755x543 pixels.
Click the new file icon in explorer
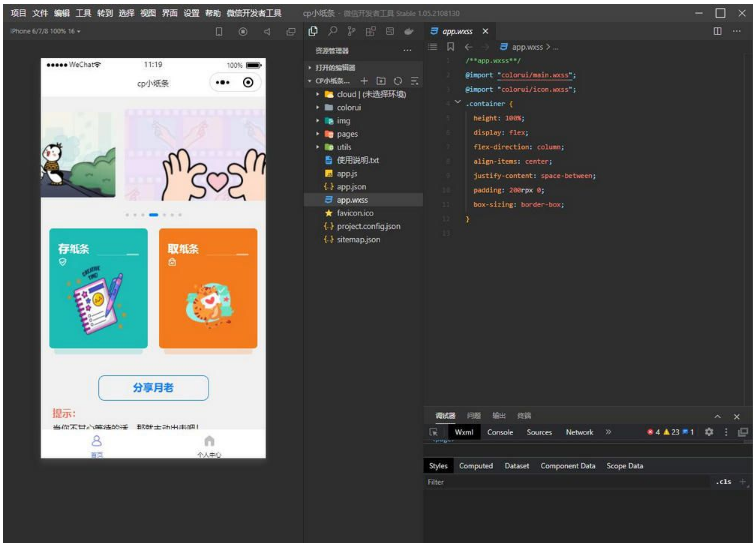[364, 81]
